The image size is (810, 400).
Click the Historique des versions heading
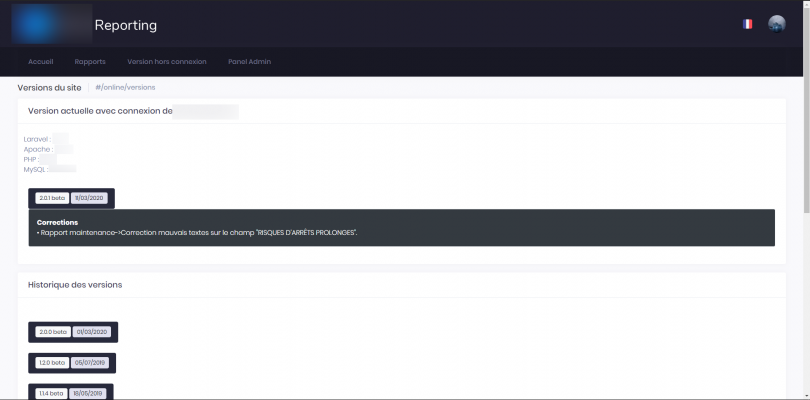[75, 285]
